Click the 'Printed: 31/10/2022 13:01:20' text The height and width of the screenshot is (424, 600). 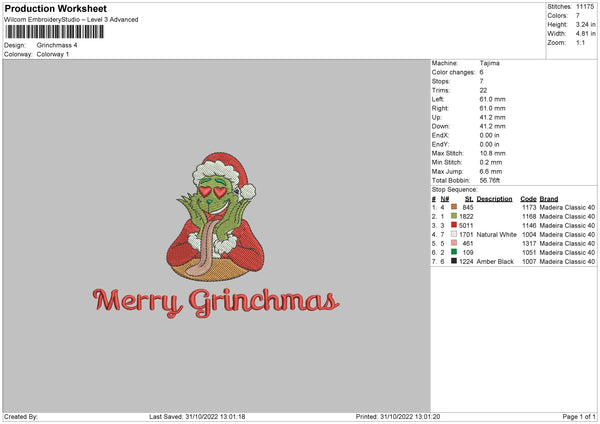[x=398, y=417]
